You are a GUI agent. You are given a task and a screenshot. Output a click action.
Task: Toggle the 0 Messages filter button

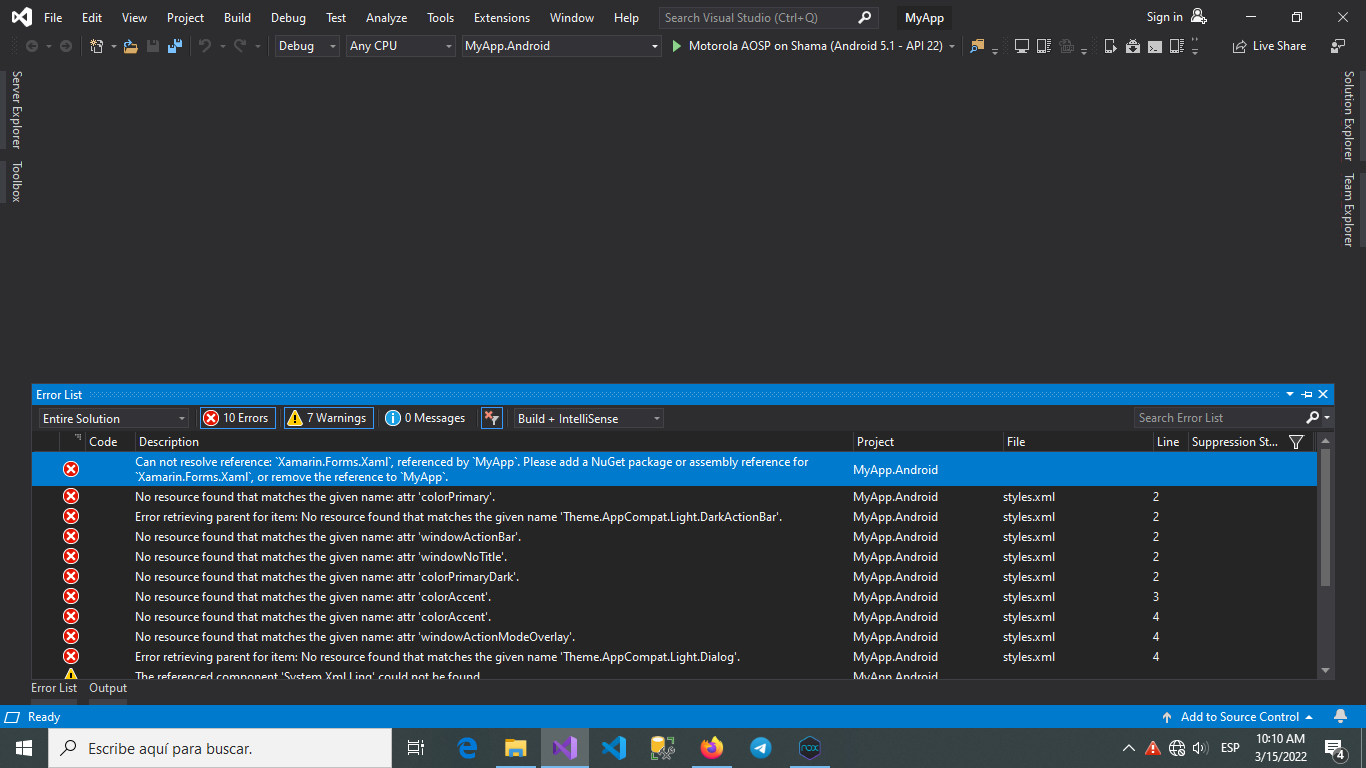[425, 417]
